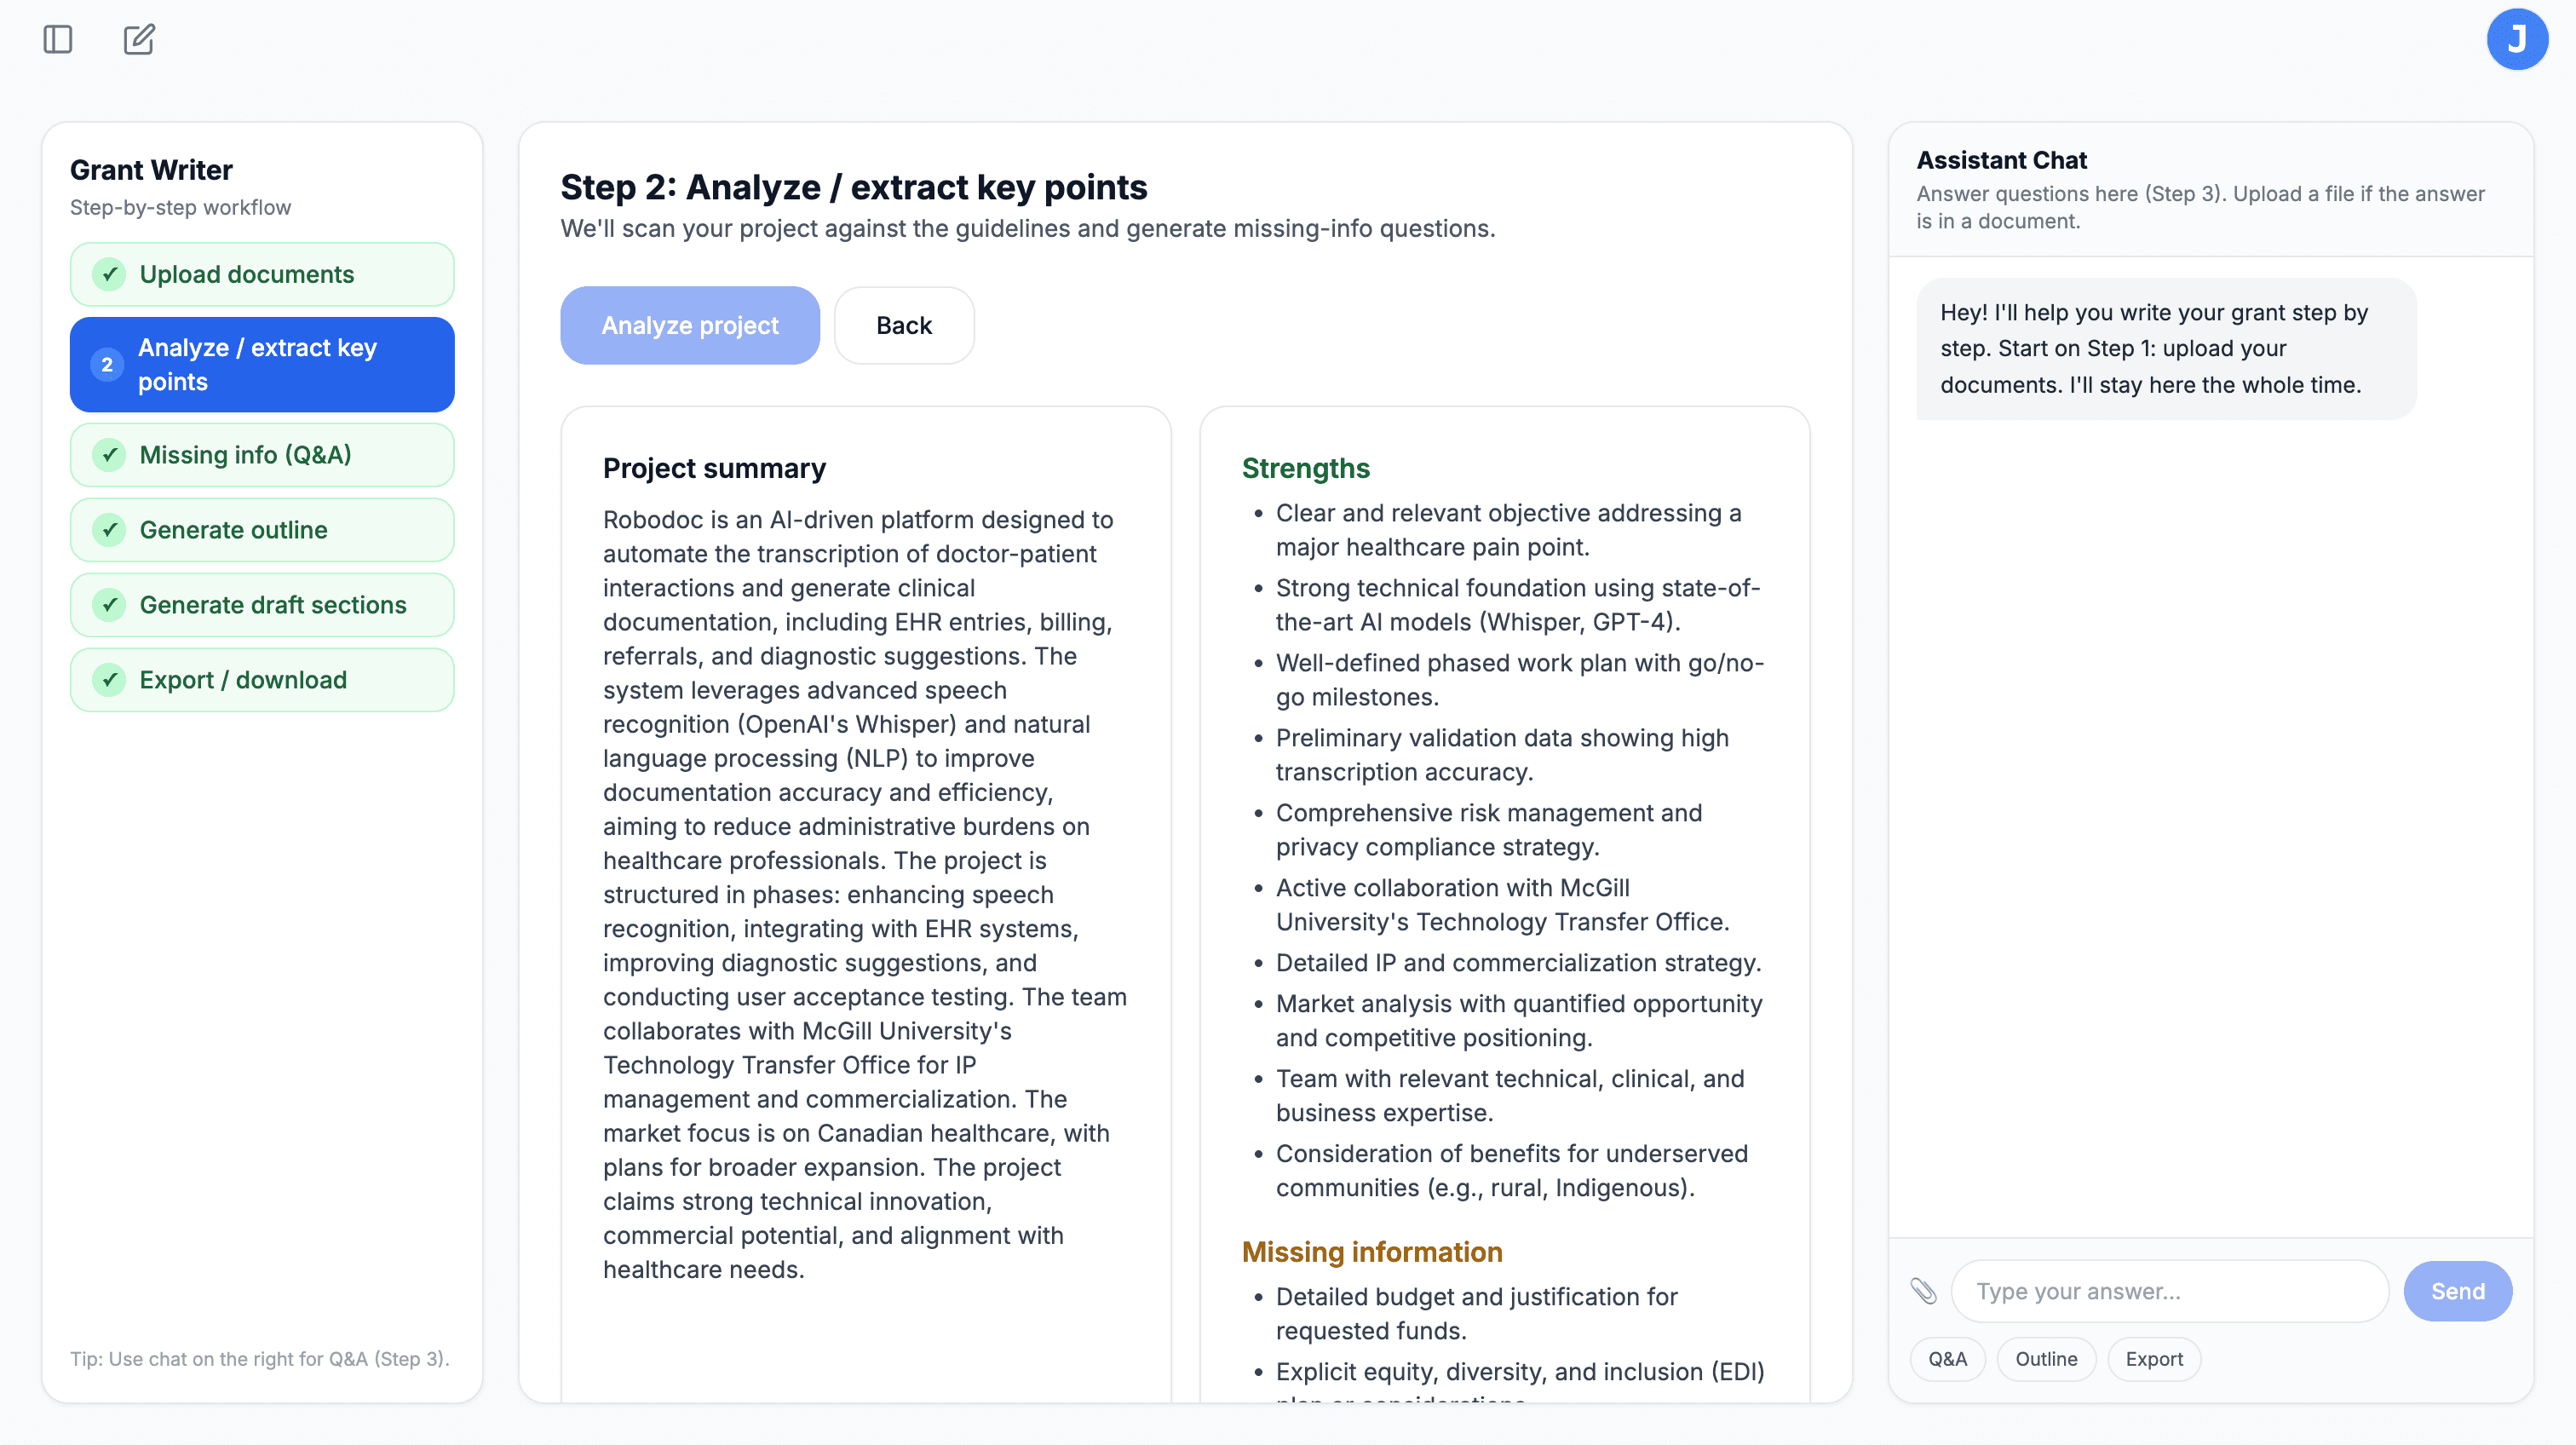Viewport: 2576px width, 1445px height.
Task: Click the number badge on step 2
Action: click(x=107, y=364)
